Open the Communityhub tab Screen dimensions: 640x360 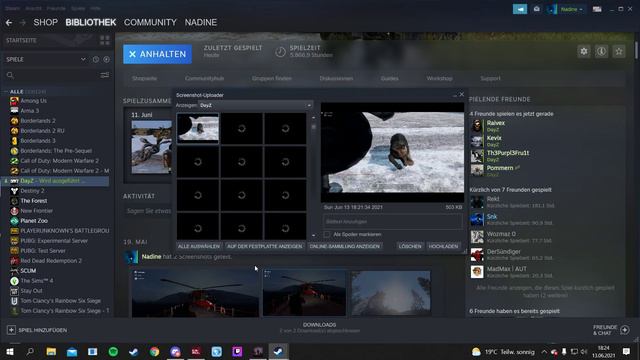(204, 78)
